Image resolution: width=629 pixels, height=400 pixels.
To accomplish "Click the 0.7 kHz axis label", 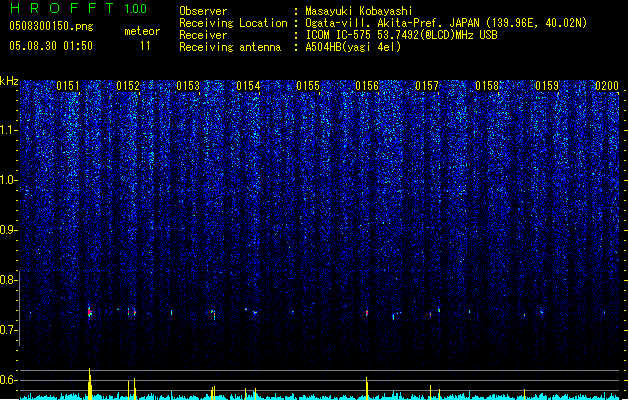I will pyautogui.click(x=7, y=330).
